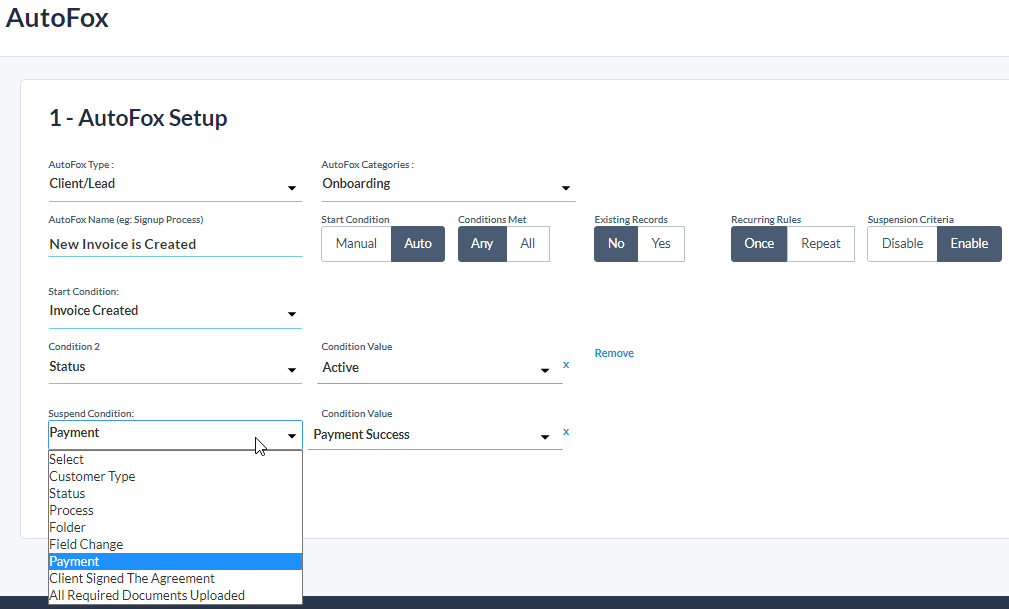Screen dimensions: 1009x609
Task: Pick Client Signed The Agreement option
Action: [132, 579]
